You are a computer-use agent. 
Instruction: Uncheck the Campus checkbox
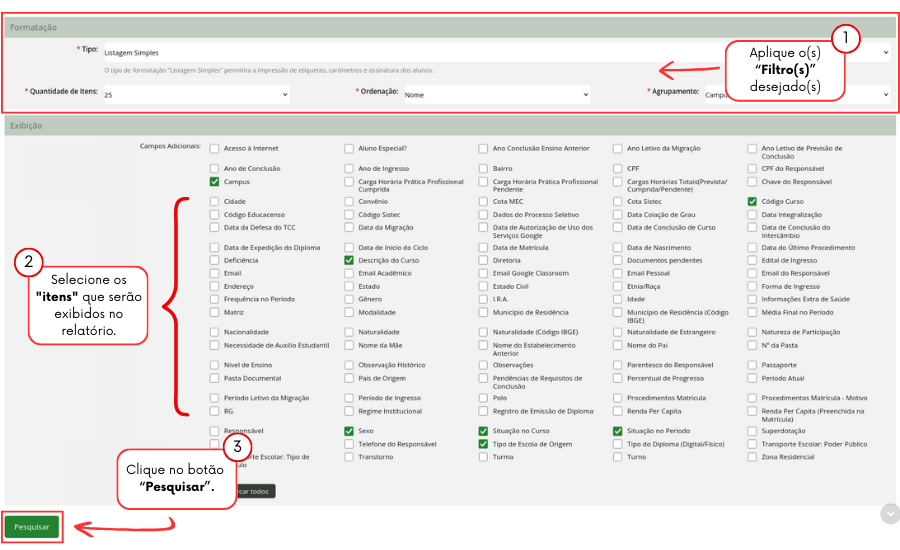click(x=215, y=182)
